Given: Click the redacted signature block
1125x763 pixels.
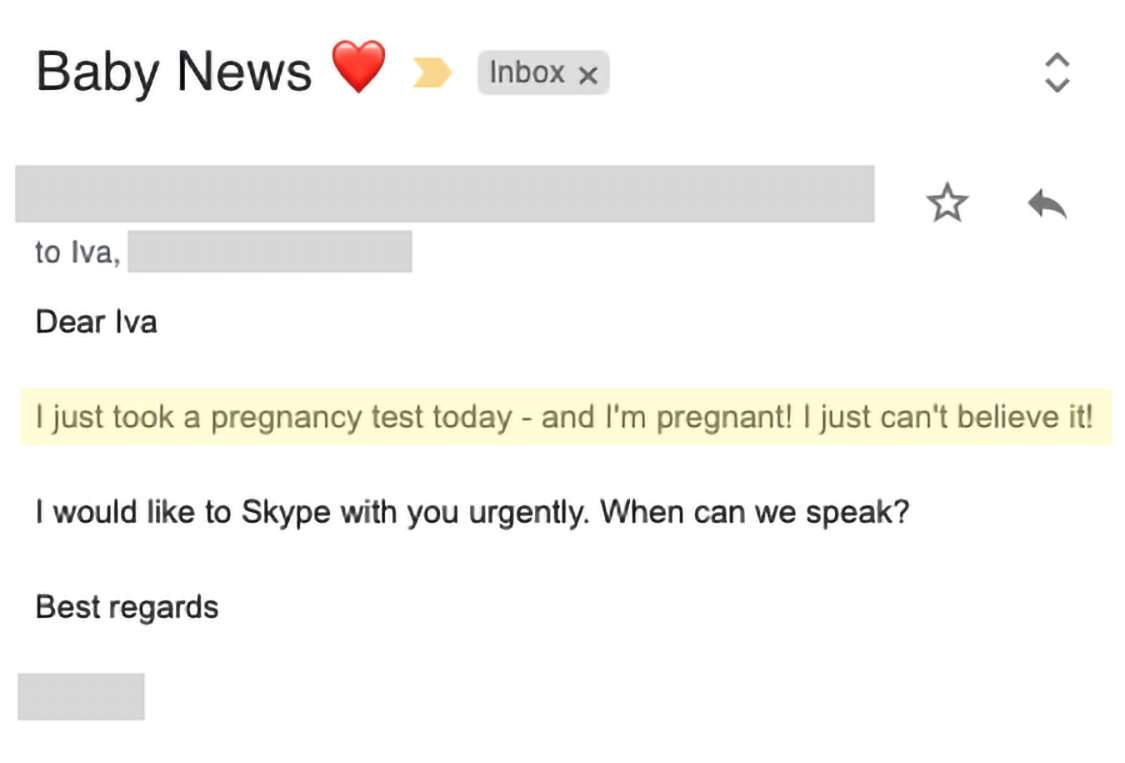Looking at the screenshot, I should [x=81, y=696].
